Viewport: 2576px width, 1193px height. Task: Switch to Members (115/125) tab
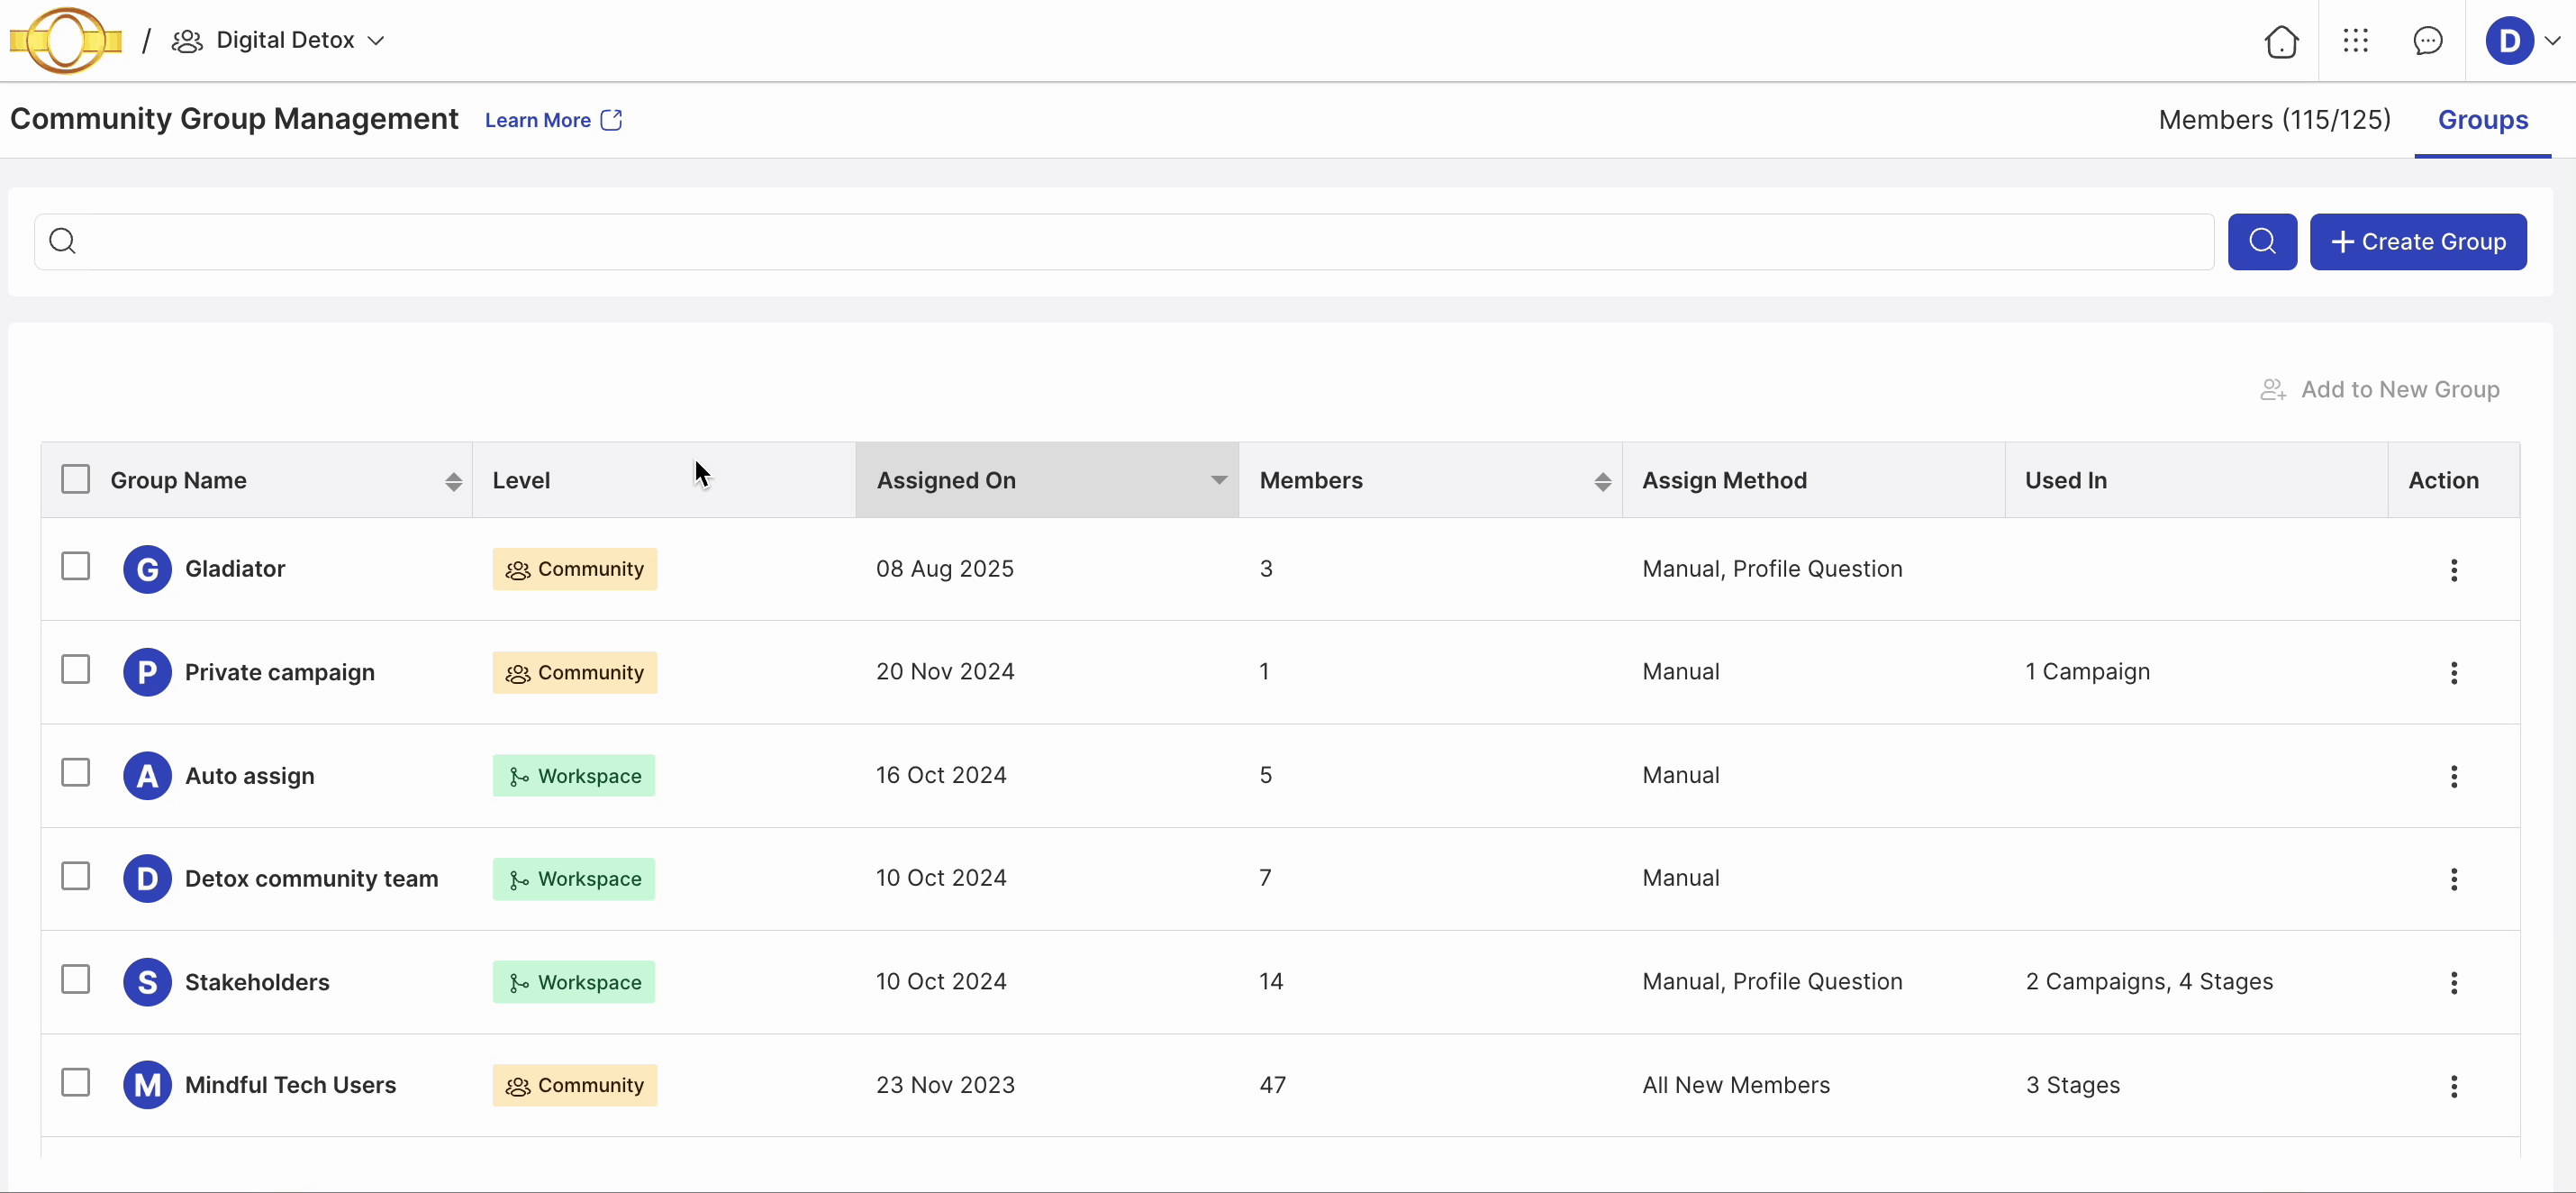(x=2274, y=120)
